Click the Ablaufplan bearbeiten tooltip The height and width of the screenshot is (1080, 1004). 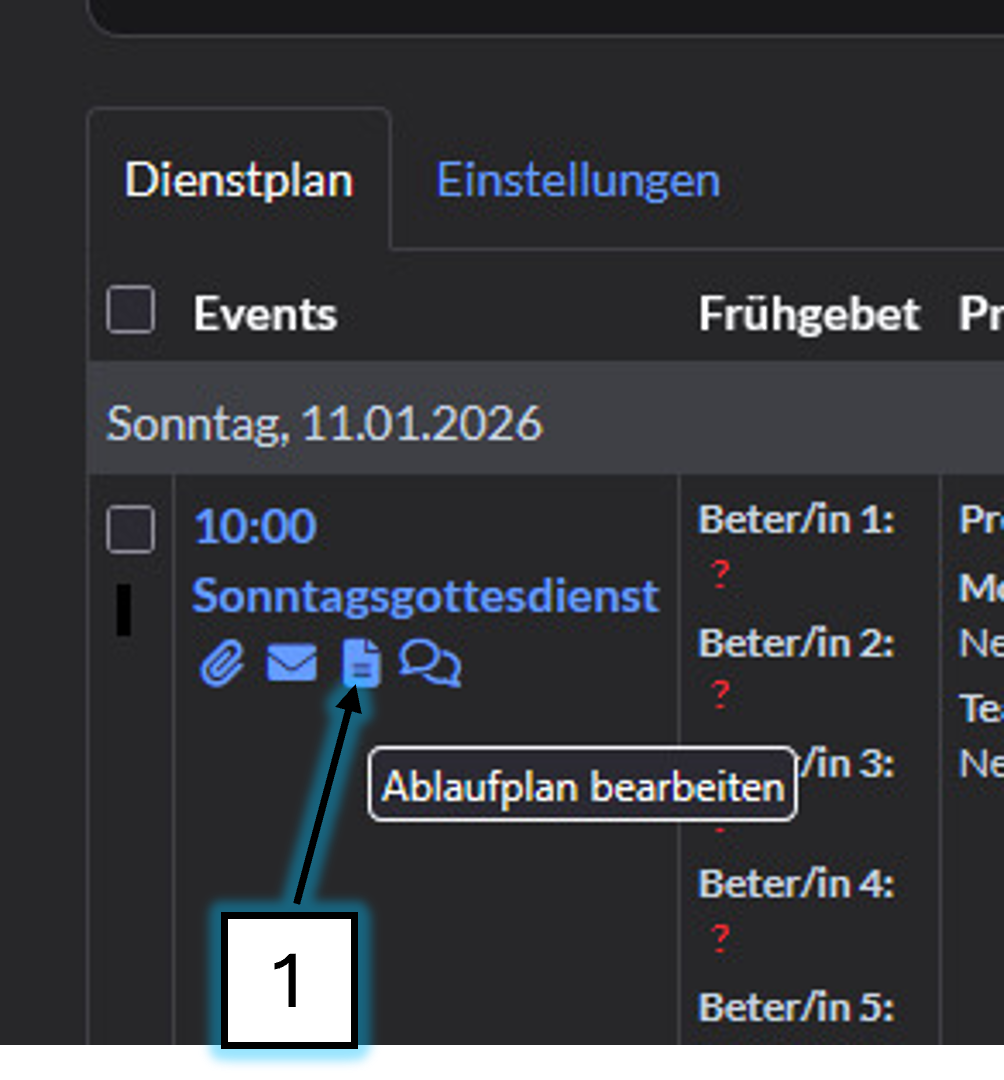coord(582,787)
